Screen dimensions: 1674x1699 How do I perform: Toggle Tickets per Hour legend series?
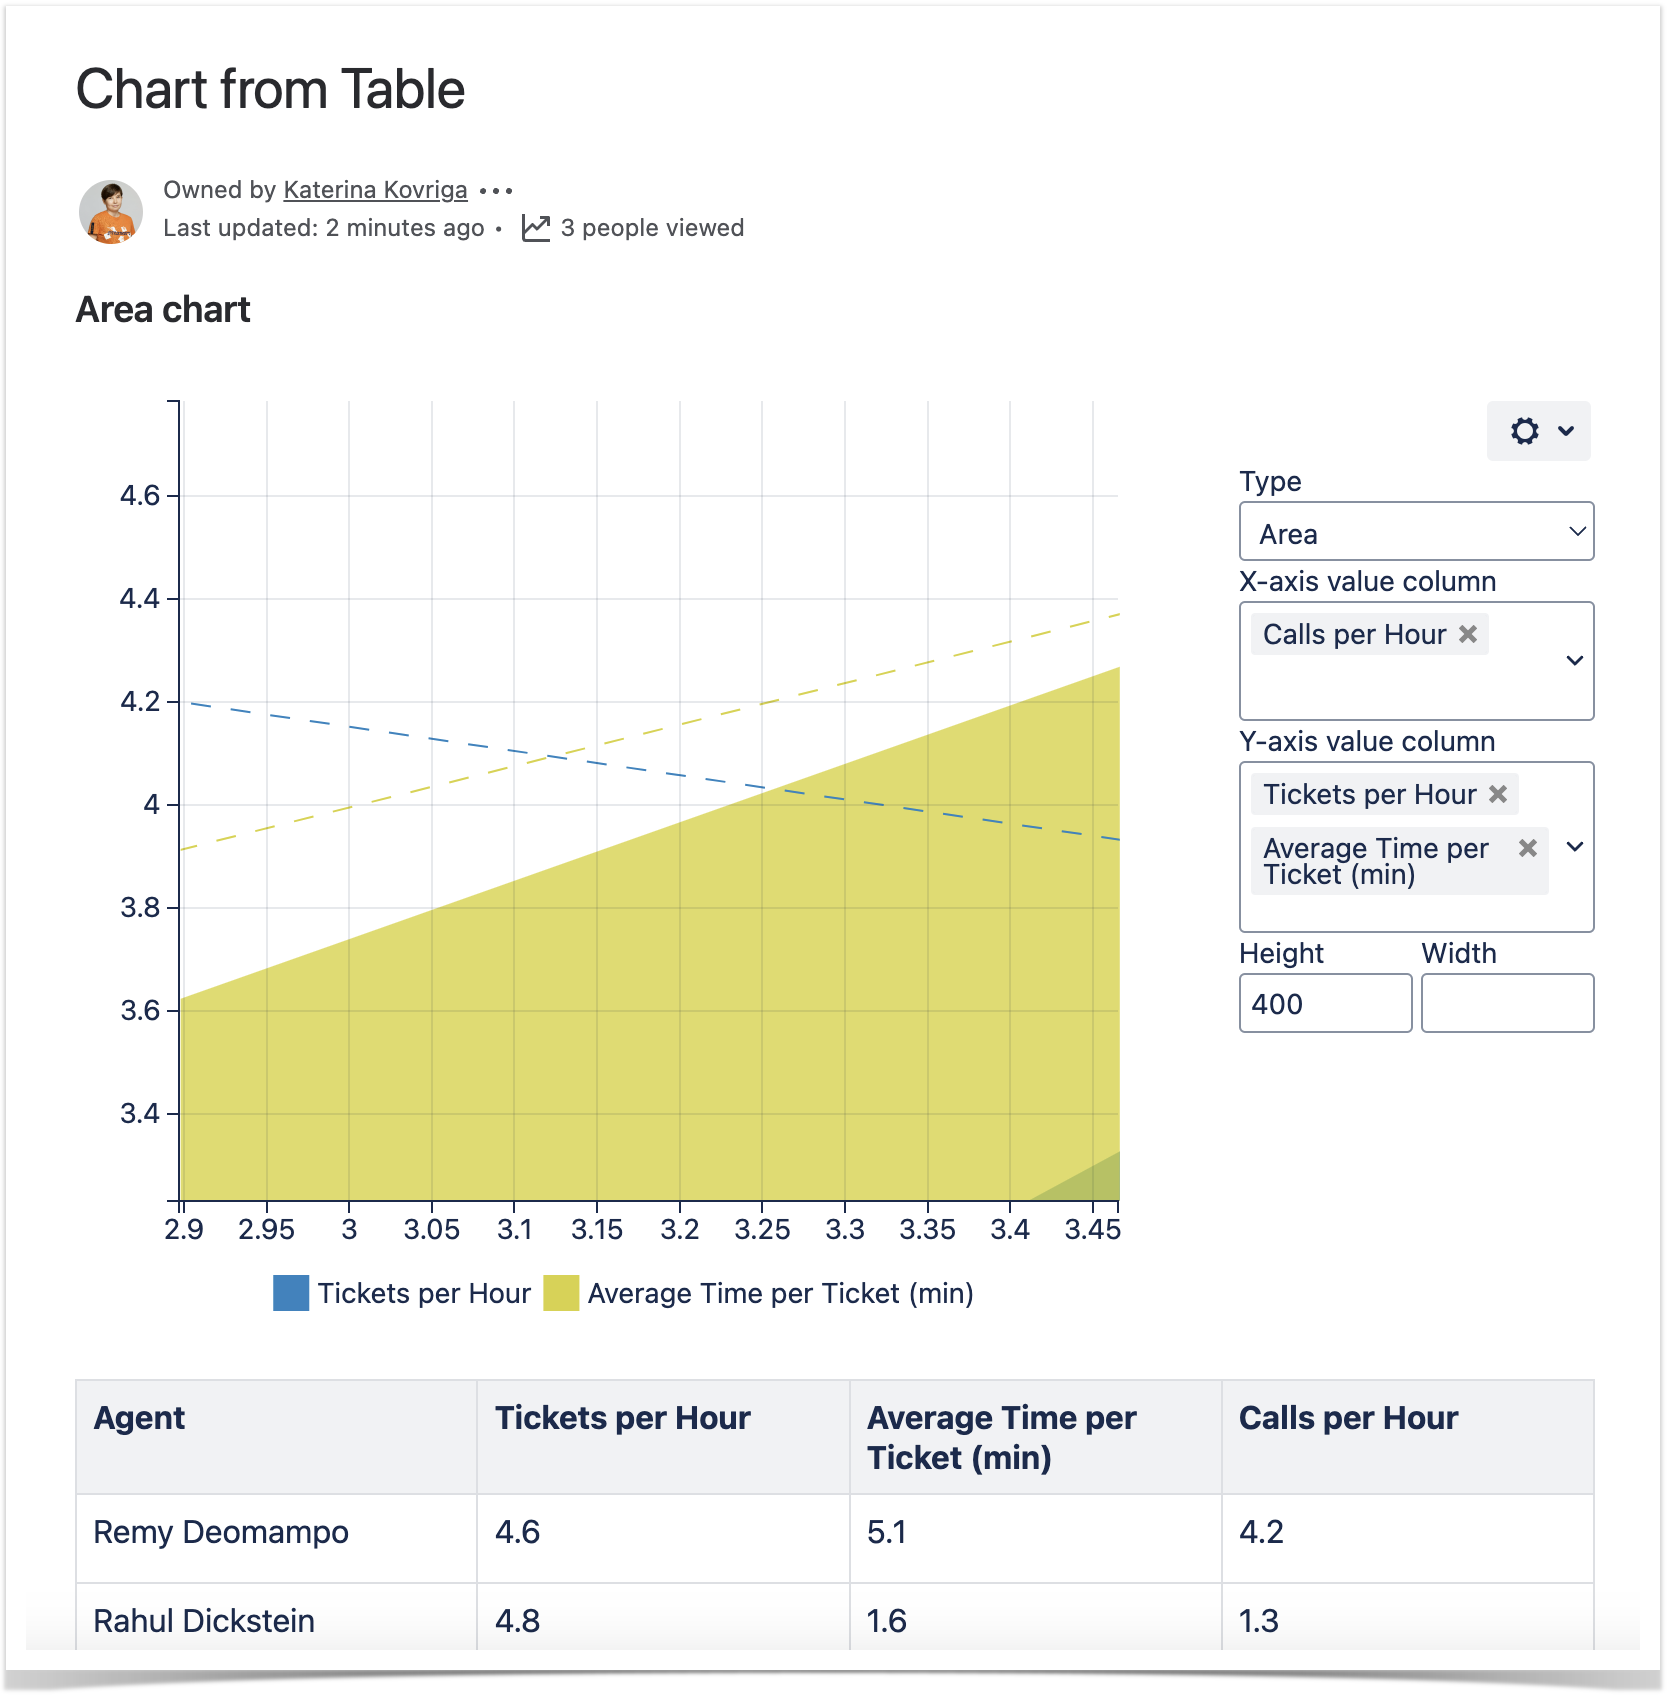(x=402, y=1293)
